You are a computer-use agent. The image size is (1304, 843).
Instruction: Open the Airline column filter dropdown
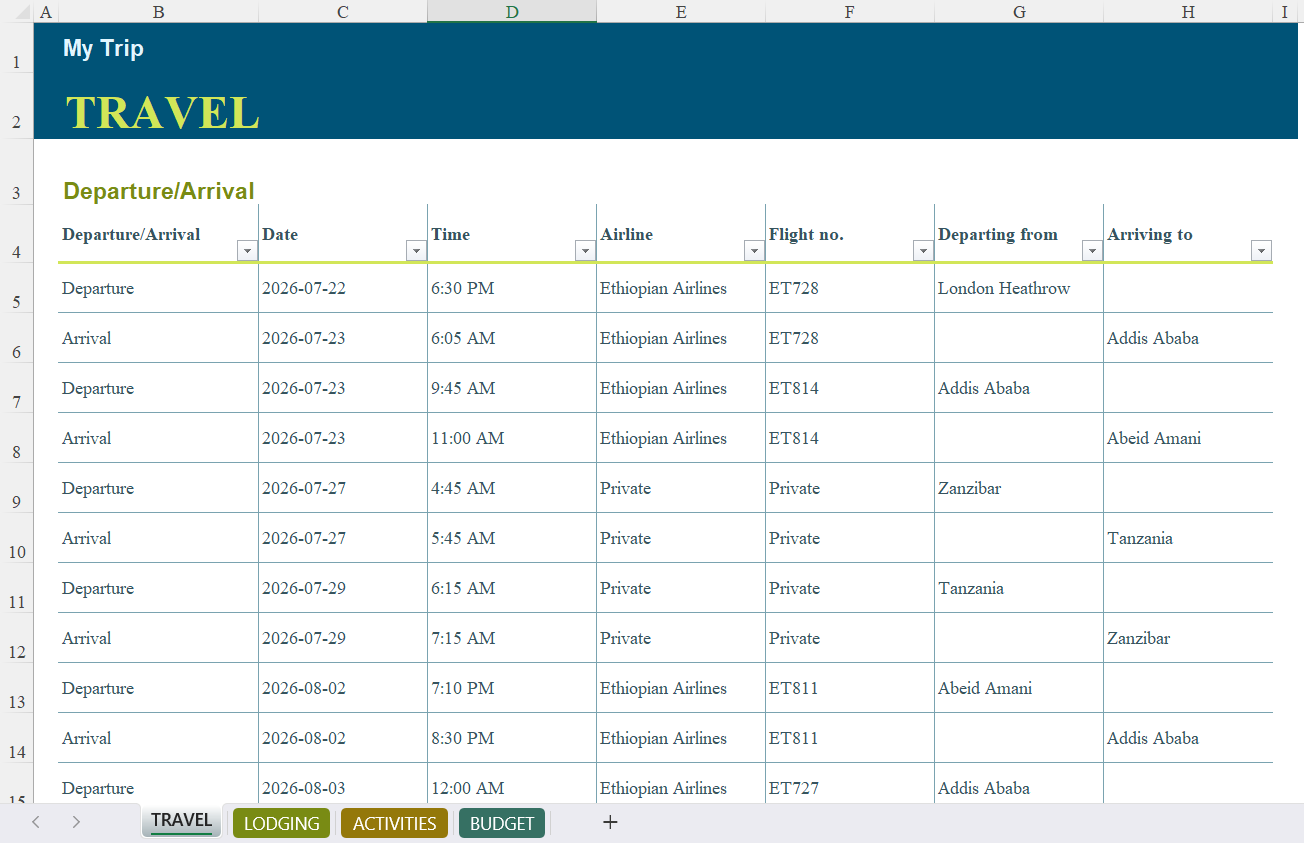[x=754, y=251]
